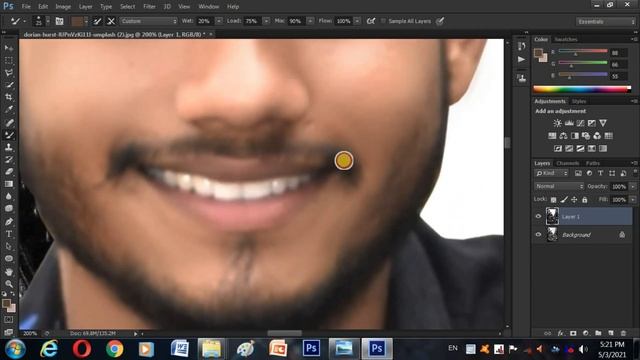Image resolution: width=640 pixels, height=360 pixels.
Task: Open the Load value dropdown arrow
Action: click(x=266, y=21)
